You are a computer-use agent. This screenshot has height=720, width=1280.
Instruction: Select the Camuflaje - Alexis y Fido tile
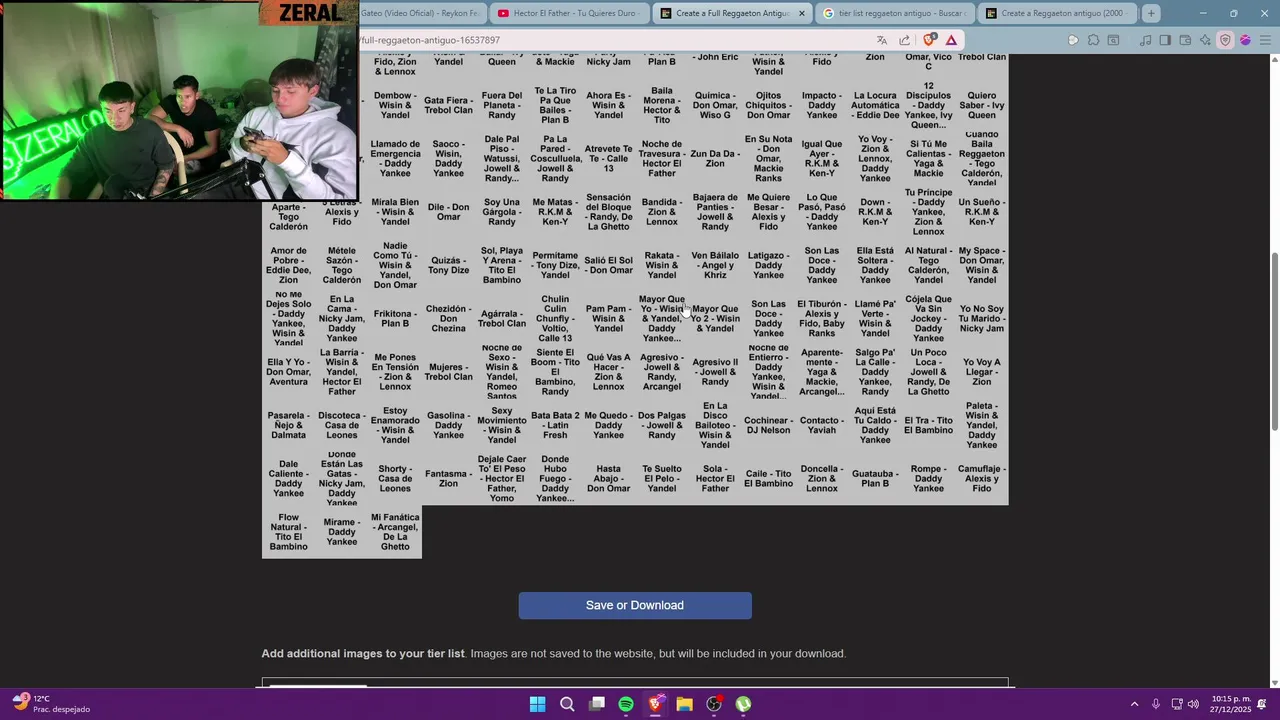click(x=982, y=479)
